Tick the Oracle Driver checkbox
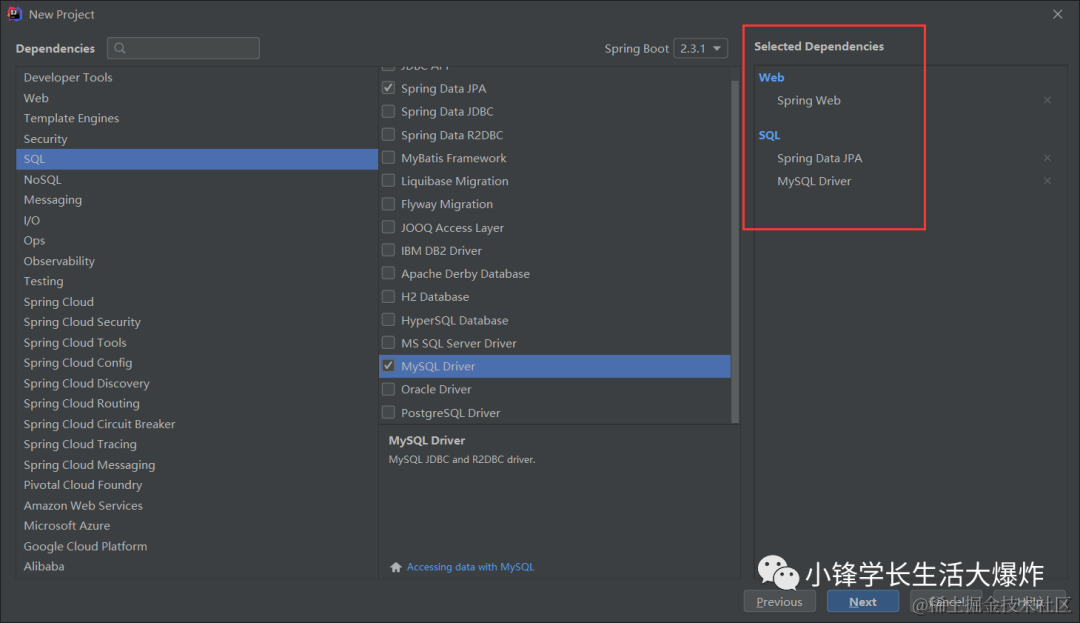 388,390
